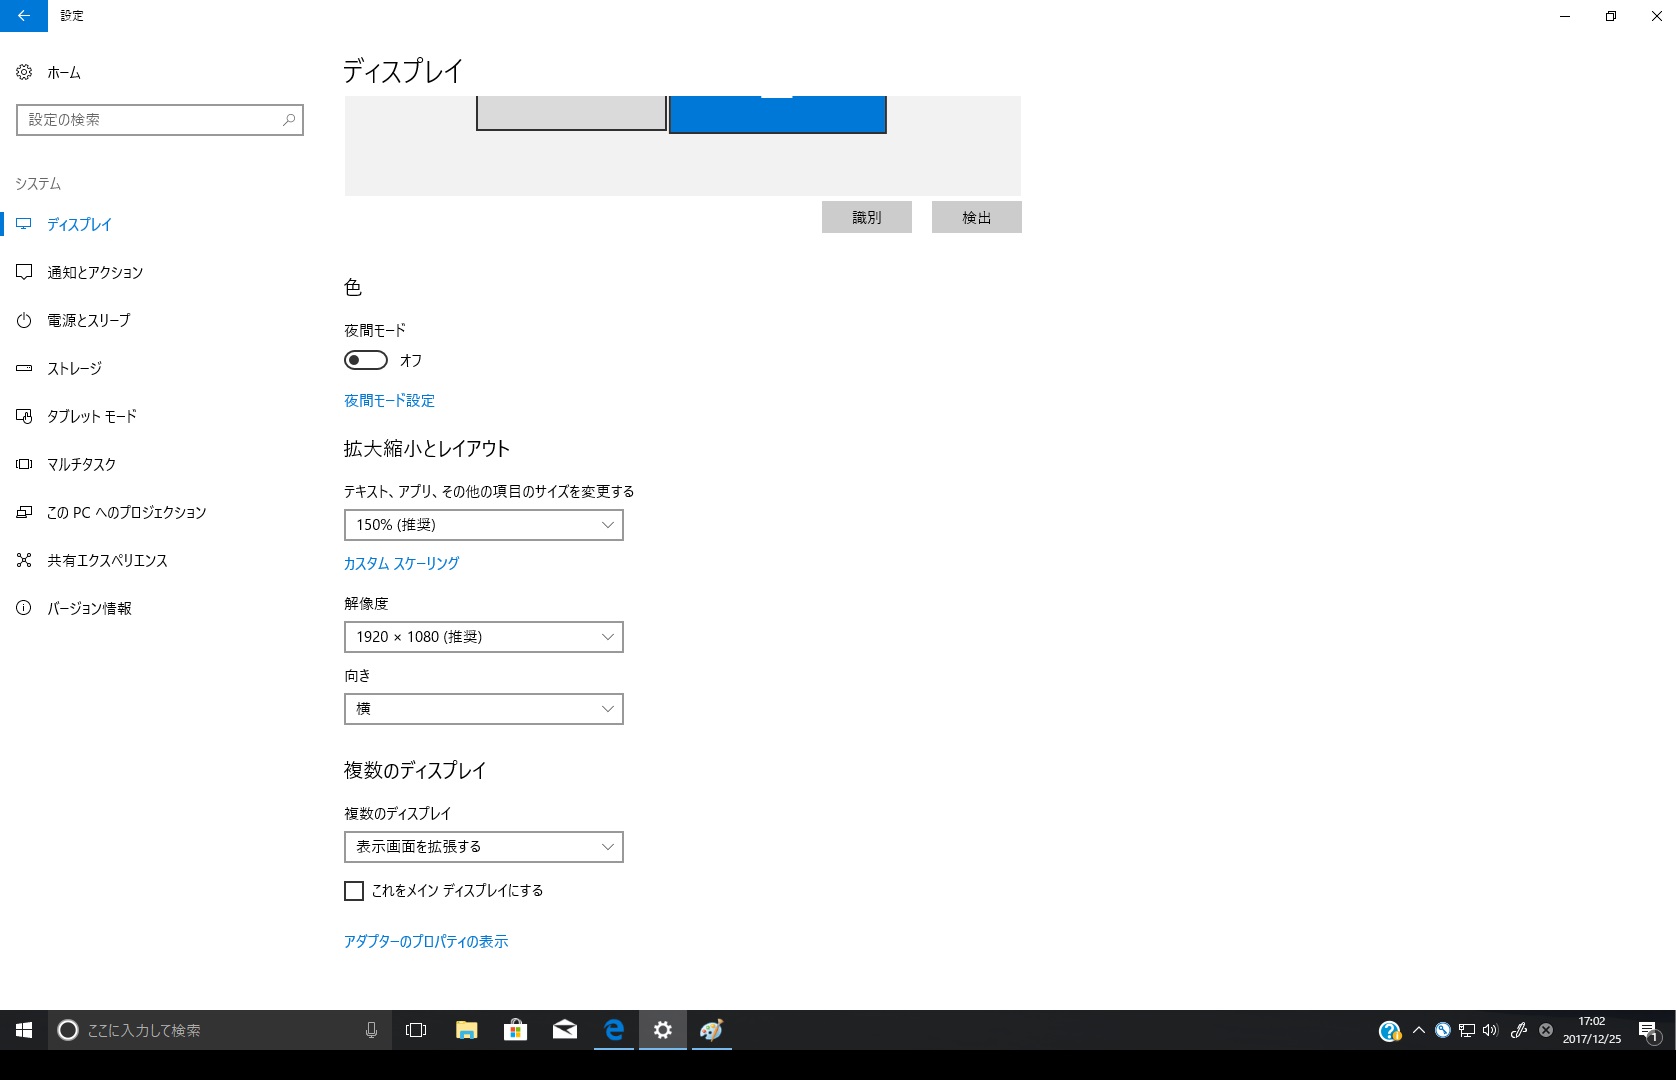Open the Mail app on taskbar

[564, 1030]
